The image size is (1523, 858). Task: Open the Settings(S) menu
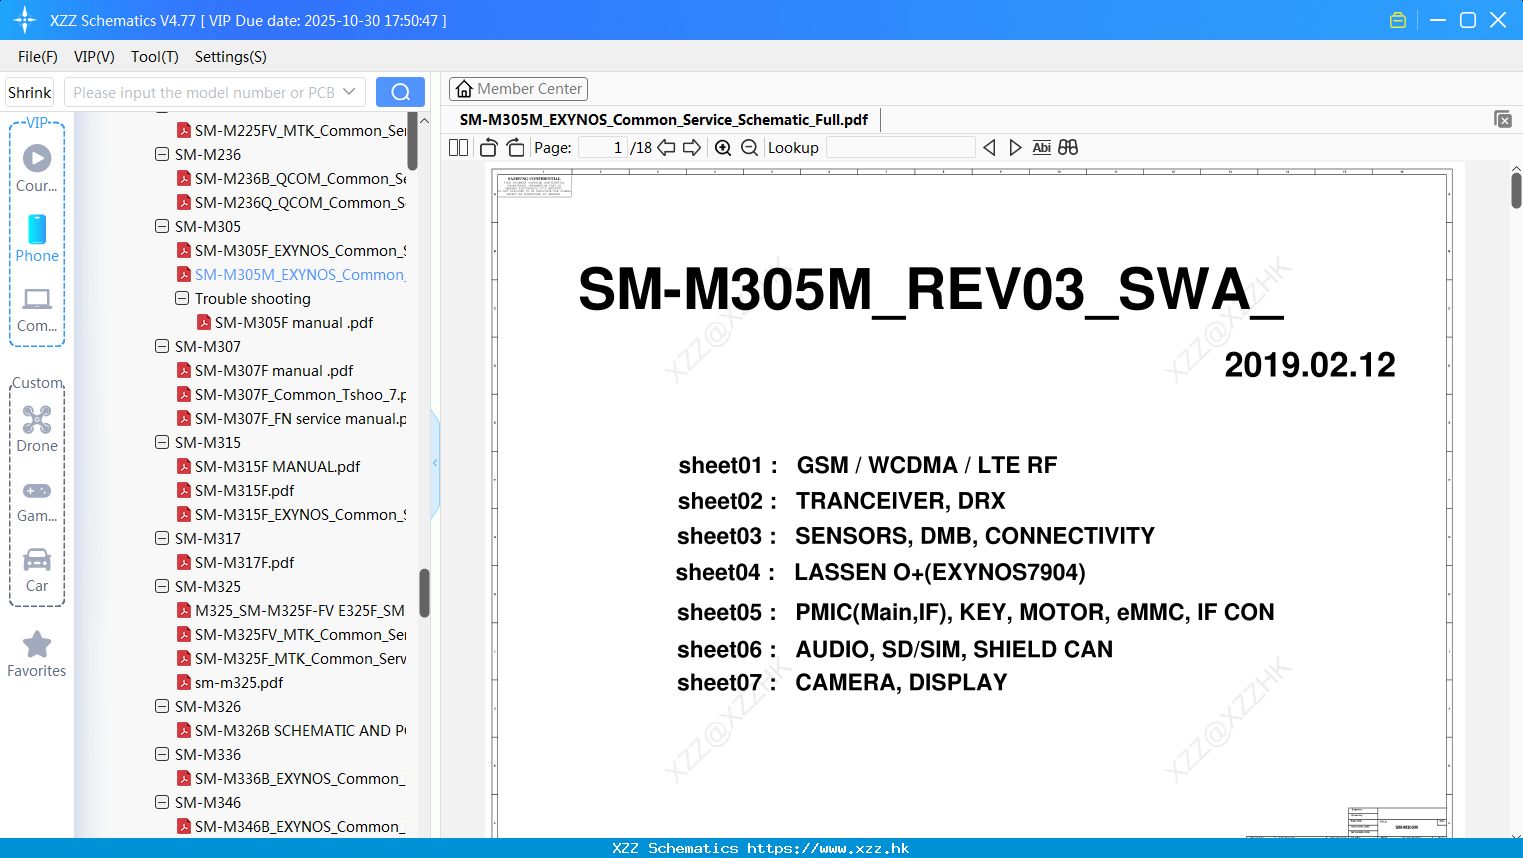click(x=231, y=57)
